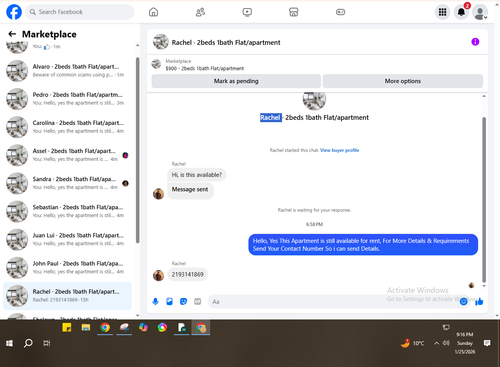Open Google Chrome on the taskbar, left of the paint palette icon
Image resolution: width=500 pixels, height=367 pixels.
[105, 328]
